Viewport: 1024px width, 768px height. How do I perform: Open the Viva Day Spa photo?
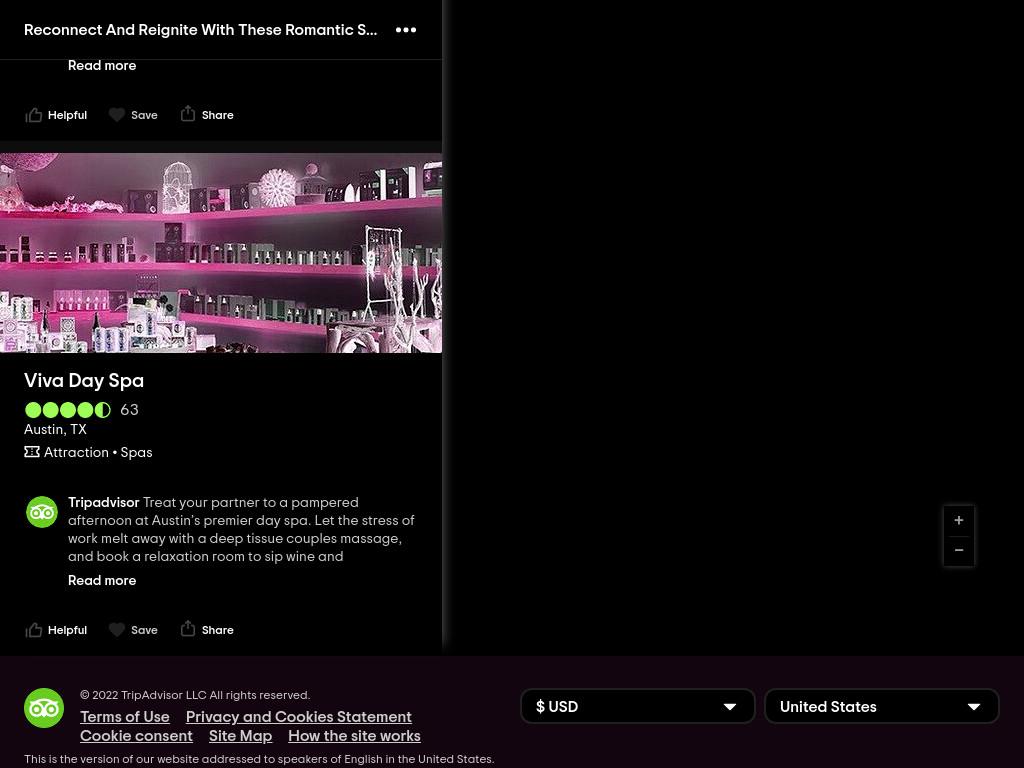coord(221,253)
